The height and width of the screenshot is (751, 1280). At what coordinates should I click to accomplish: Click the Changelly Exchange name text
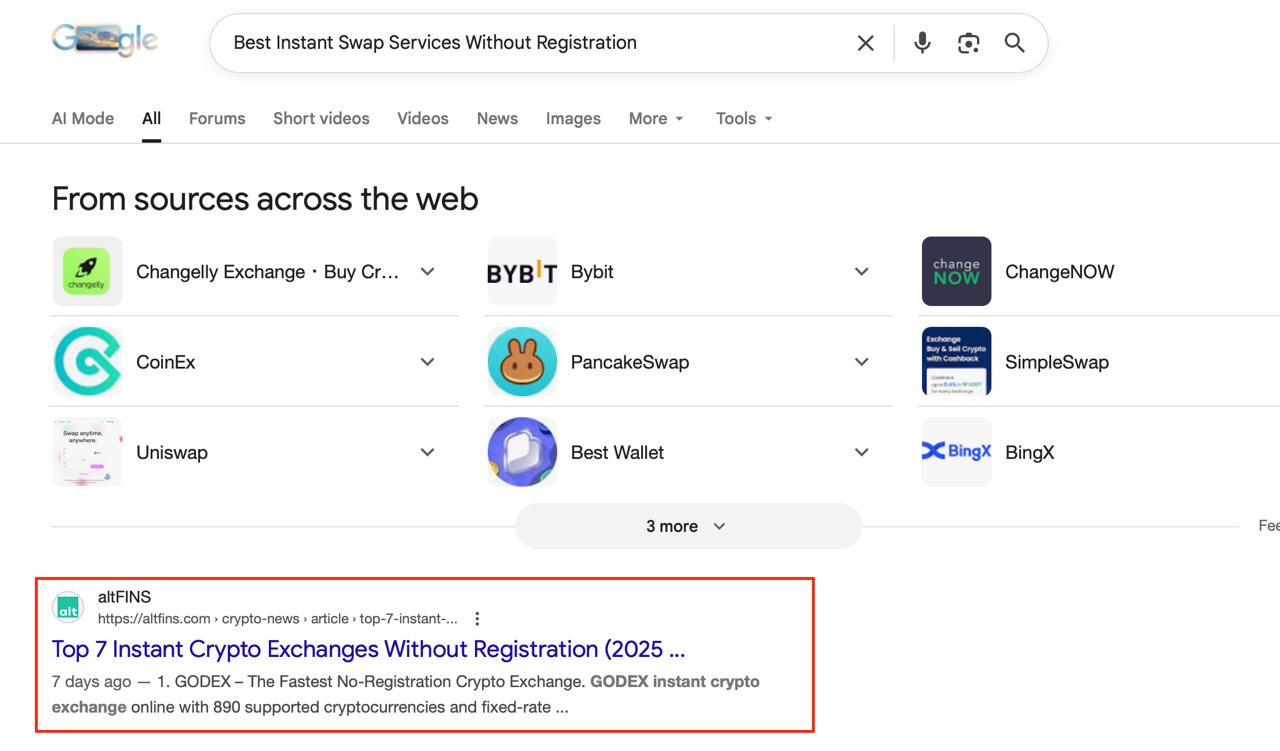tap(268, 272)
